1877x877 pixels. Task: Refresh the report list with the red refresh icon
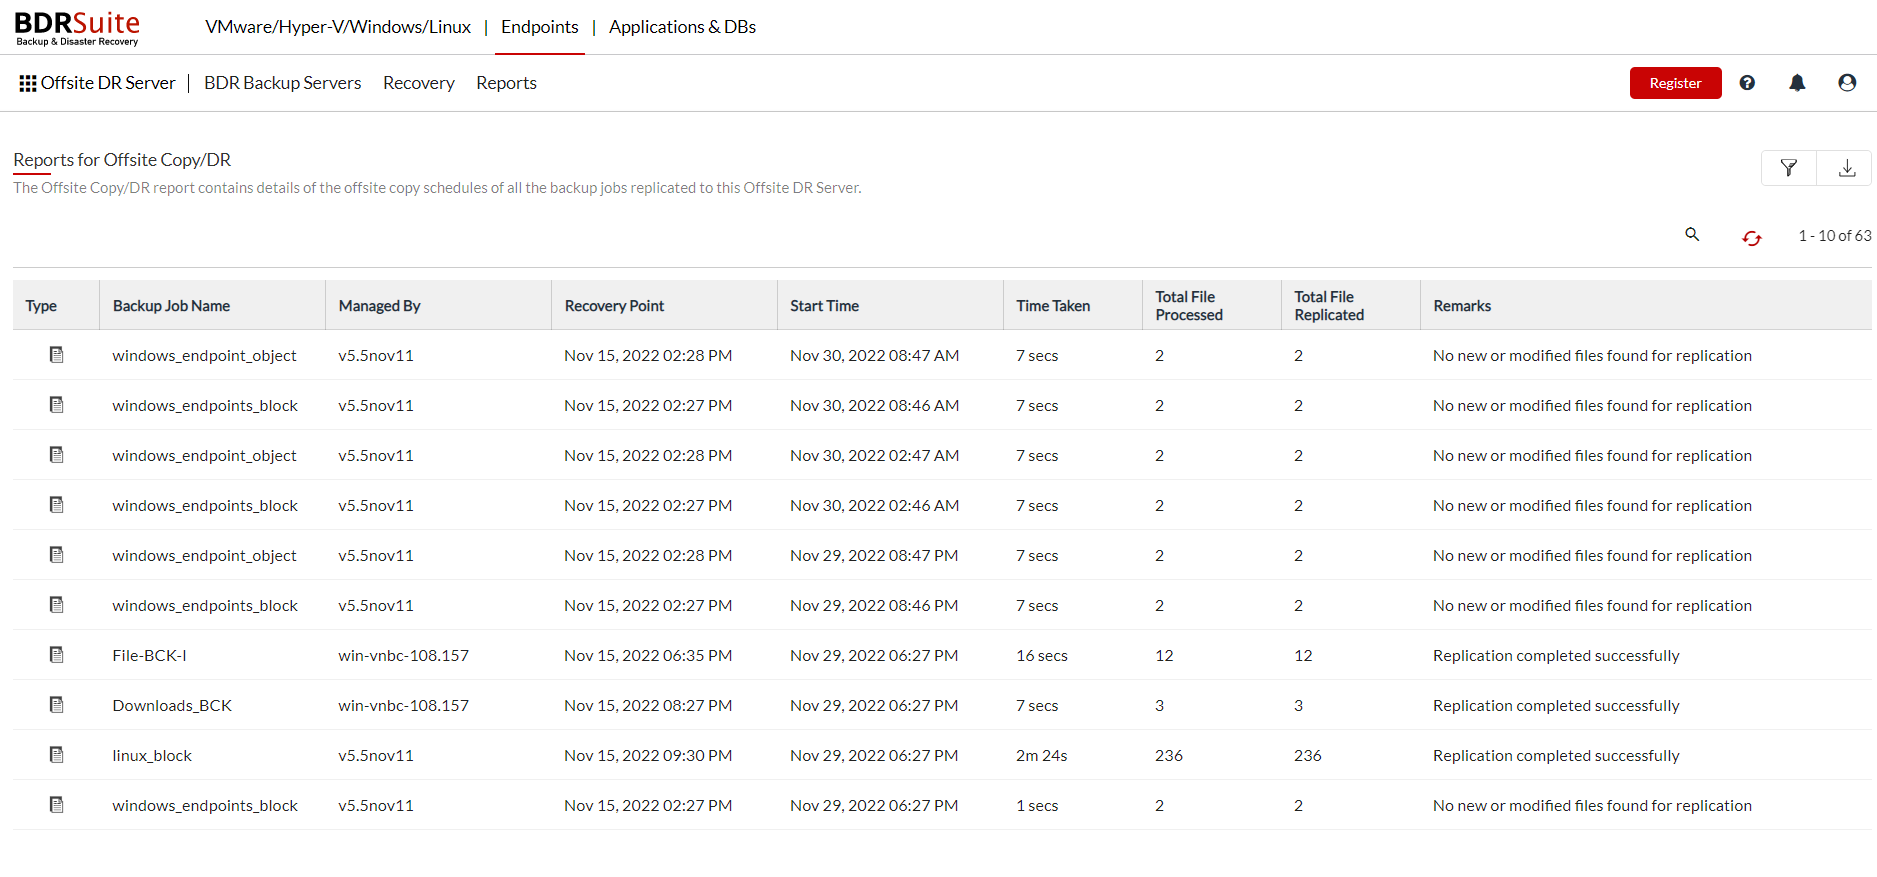[1752, 238]
